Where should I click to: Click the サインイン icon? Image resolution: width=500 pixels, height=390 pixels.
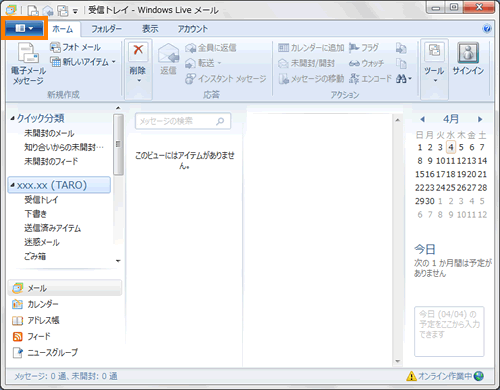(468, 53)
